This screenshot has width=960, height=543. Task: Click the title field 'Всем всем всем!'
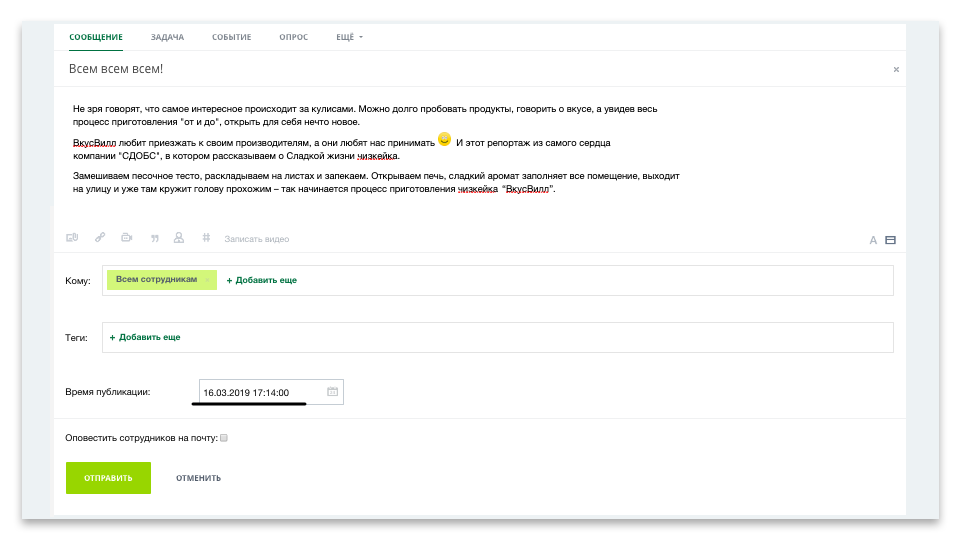tap(116, 69)
